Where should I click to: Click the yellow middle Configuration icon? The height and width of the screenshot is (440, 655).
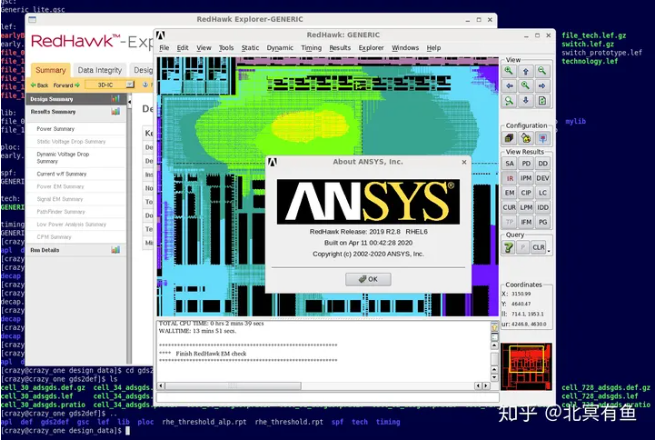click(526, 138)
